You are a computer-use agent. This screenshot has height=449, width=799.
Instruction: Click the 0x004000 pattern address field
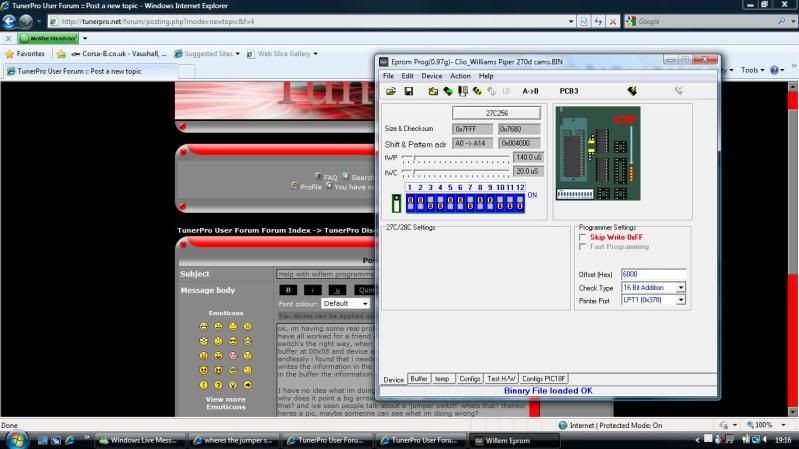point(519,144)
